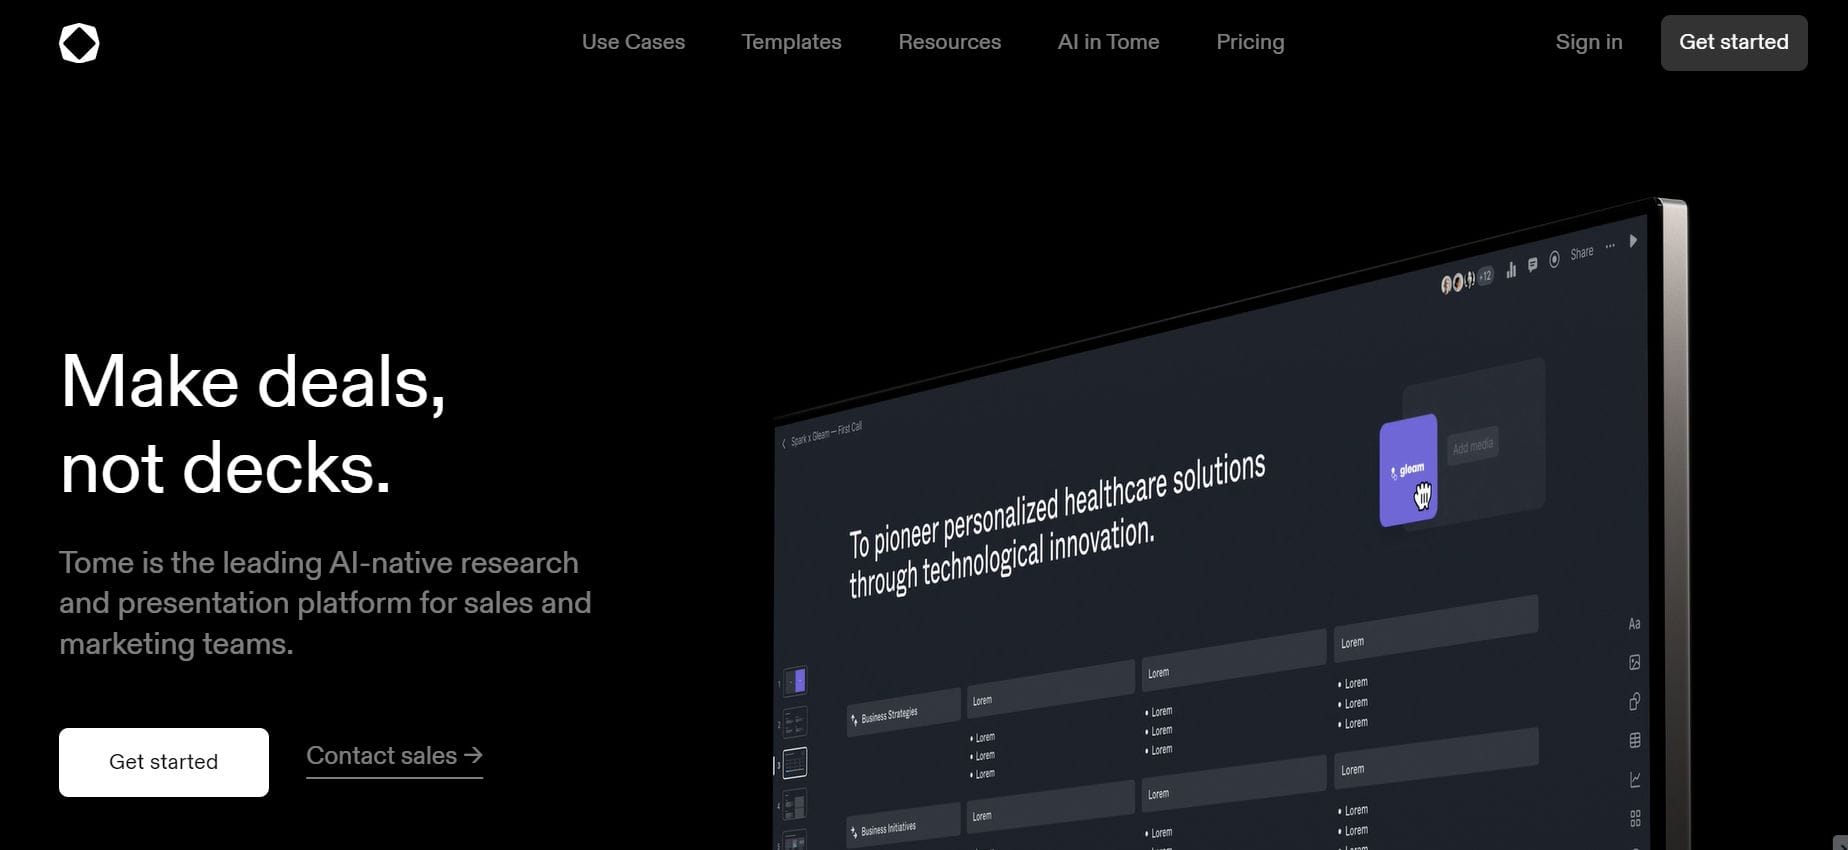Open the Use Cases menu
Screen dimensions: 1848x850
(633, 42)
